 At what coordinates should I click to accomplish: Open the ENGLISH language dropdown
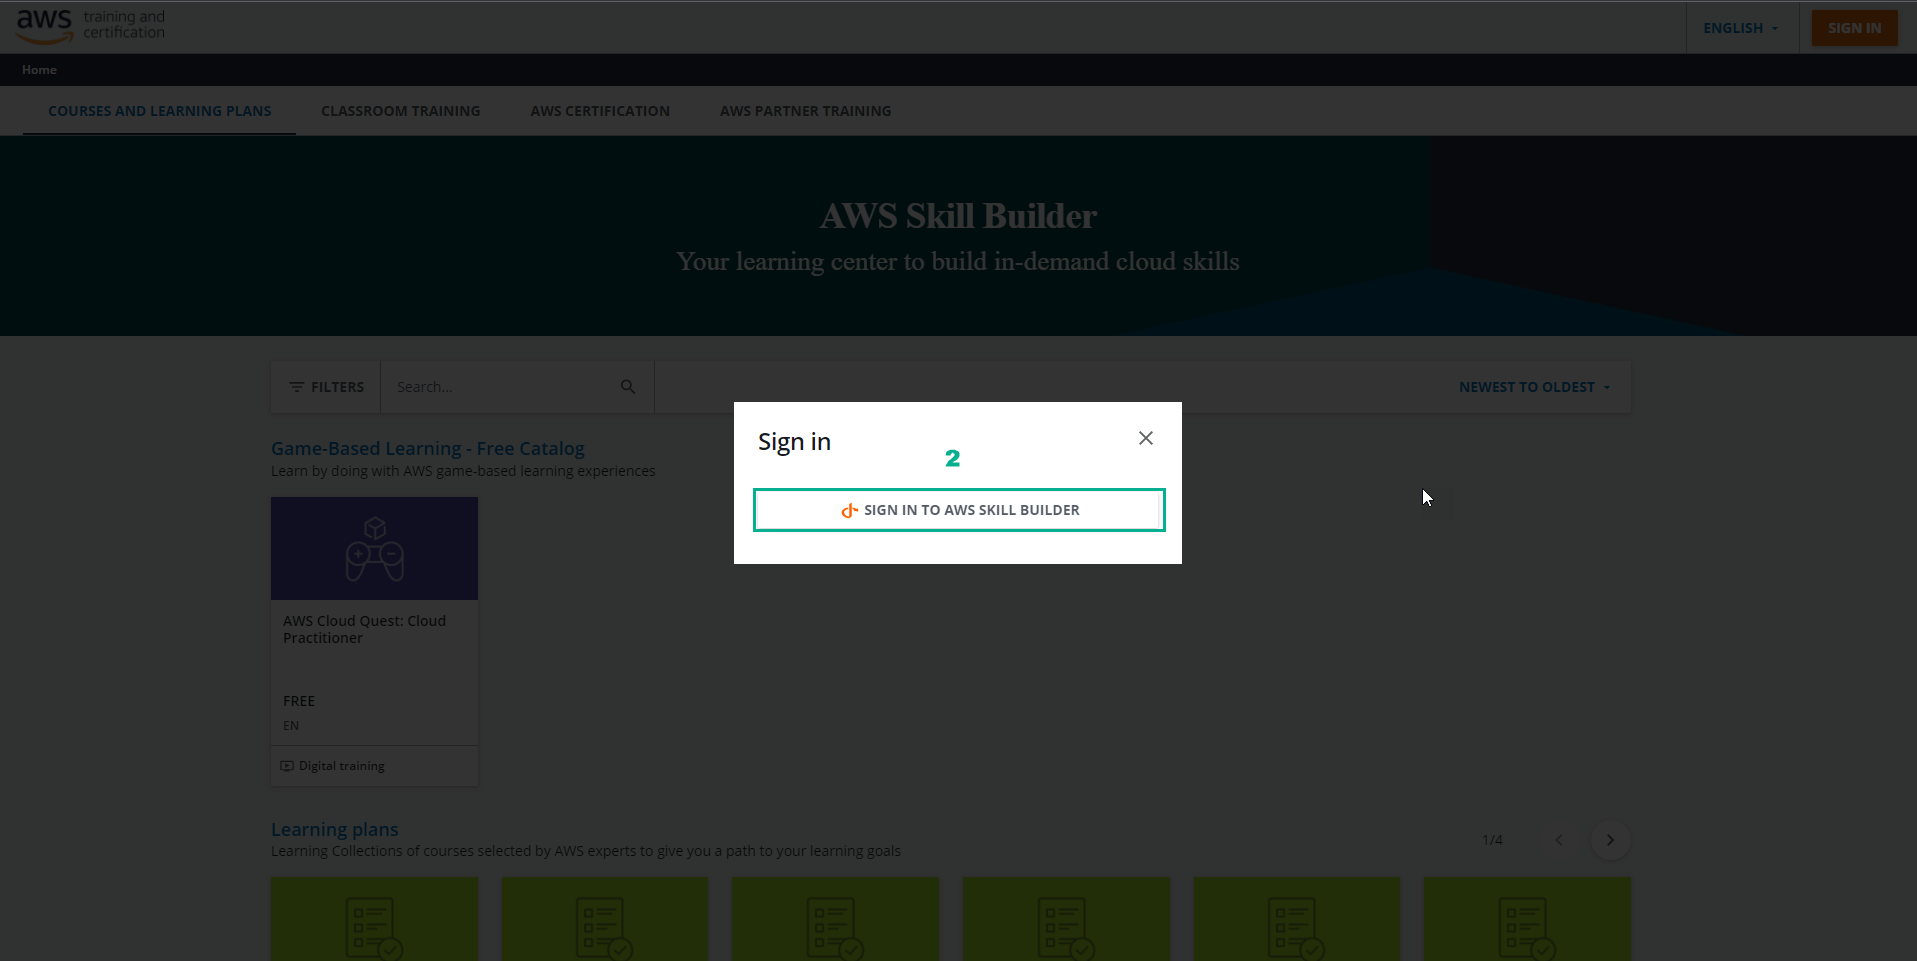(1739, 27)
